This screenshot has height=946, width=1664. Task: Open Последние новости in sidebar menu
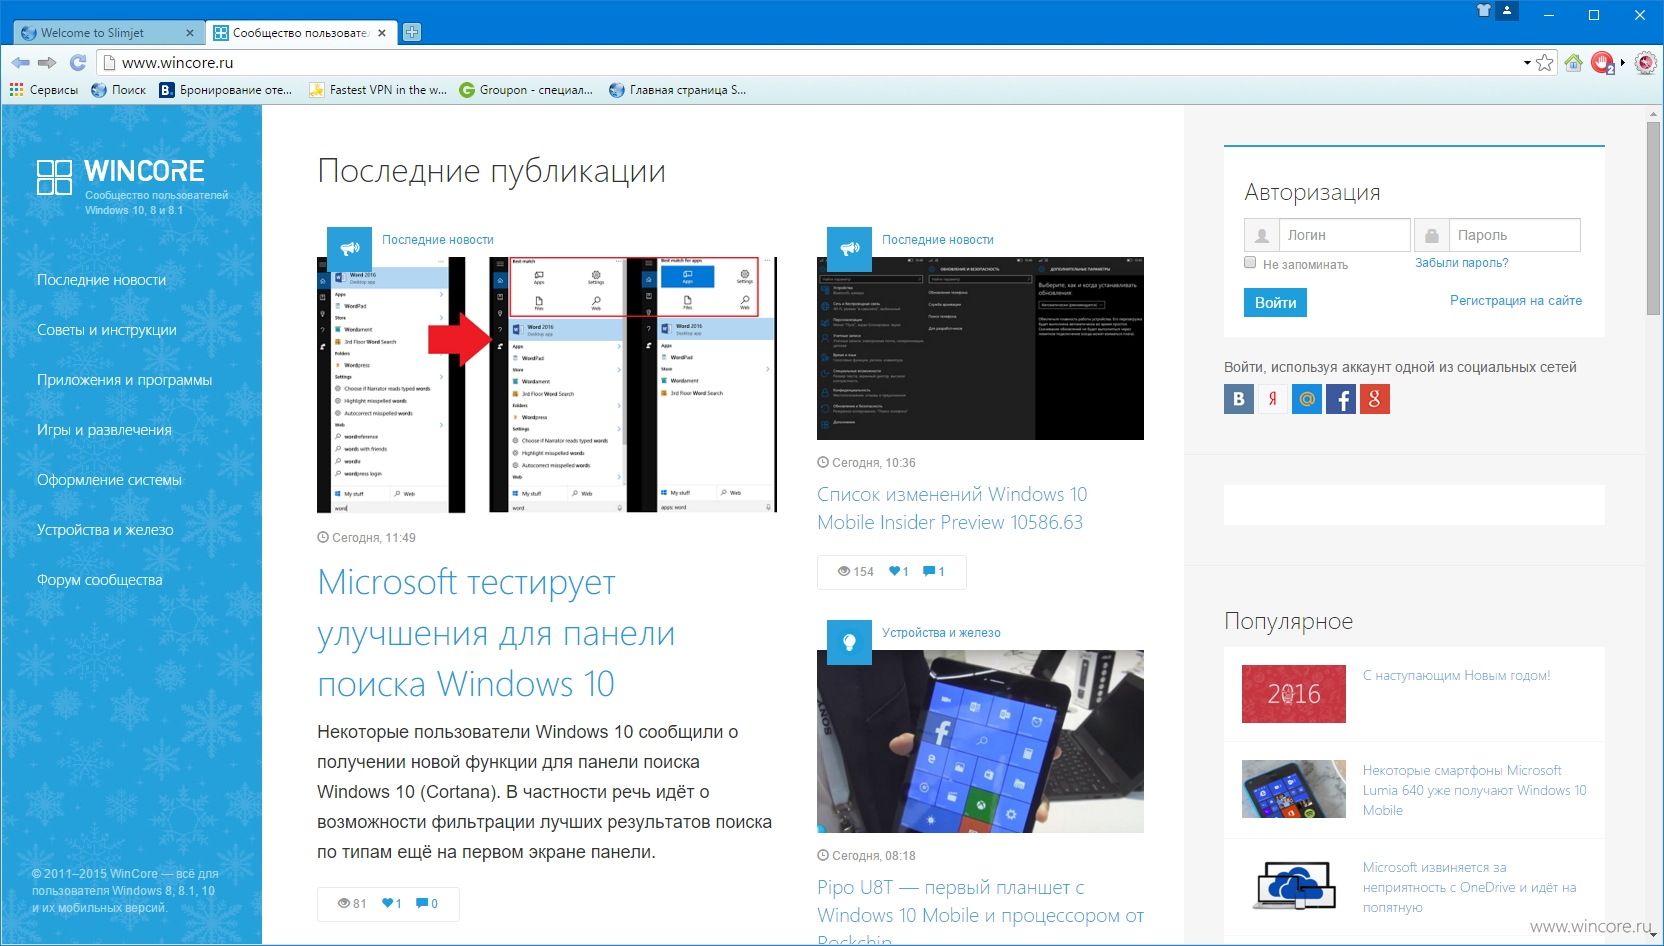[x=101, y=280]
